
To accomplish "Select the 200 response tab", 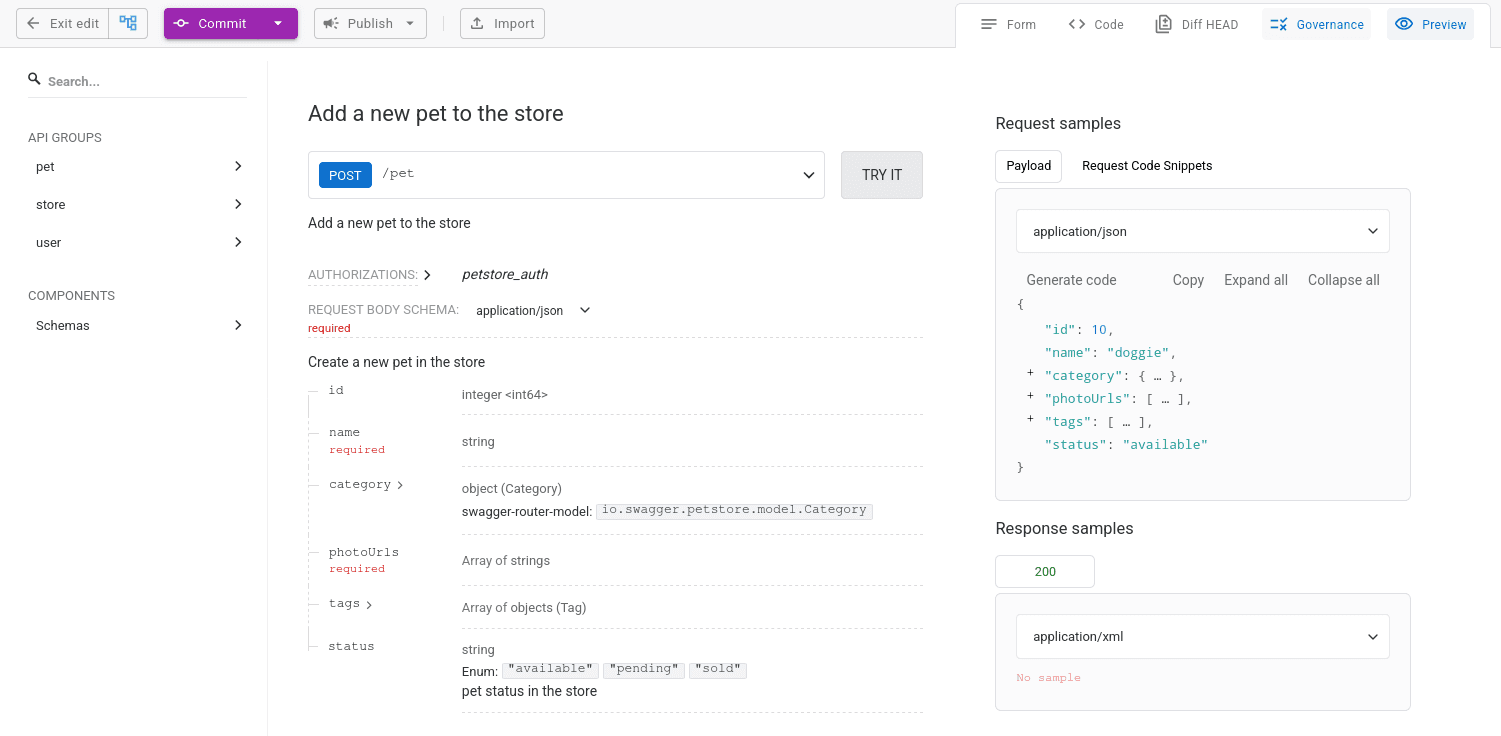I will tap(1045, 572).
